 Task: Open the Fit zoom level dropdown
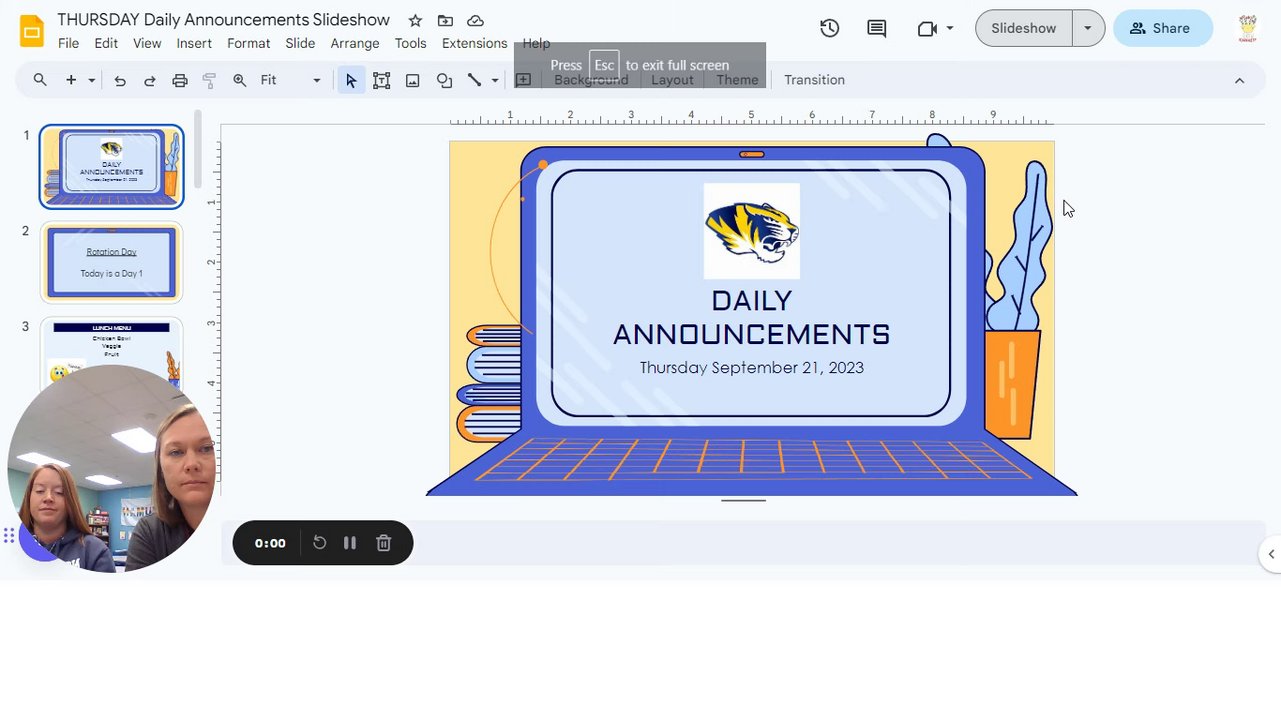(291, 80)
